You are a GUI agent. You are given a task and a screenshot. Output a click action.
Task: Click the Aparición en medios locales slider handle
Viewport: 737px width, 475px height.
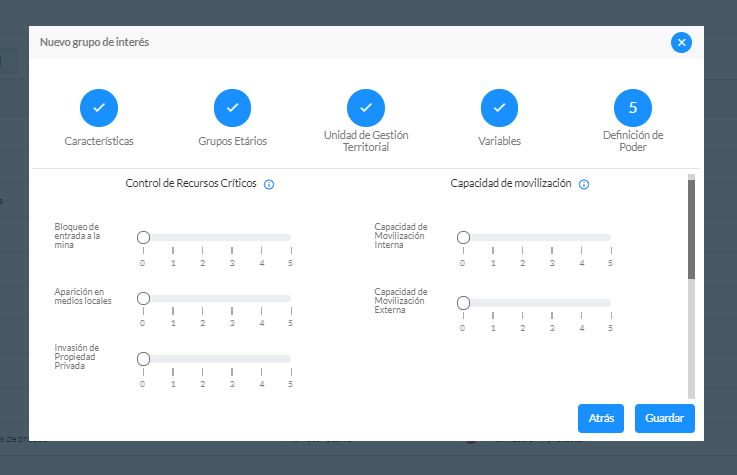pos(143,298)
